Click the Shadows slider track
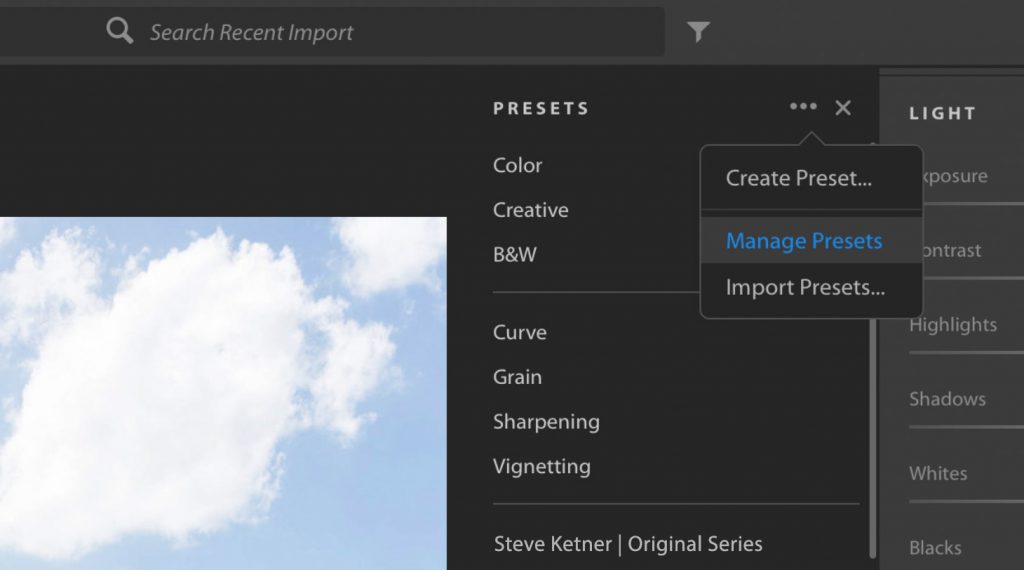Screen dimensions: 1024x570 pos(966,427)
